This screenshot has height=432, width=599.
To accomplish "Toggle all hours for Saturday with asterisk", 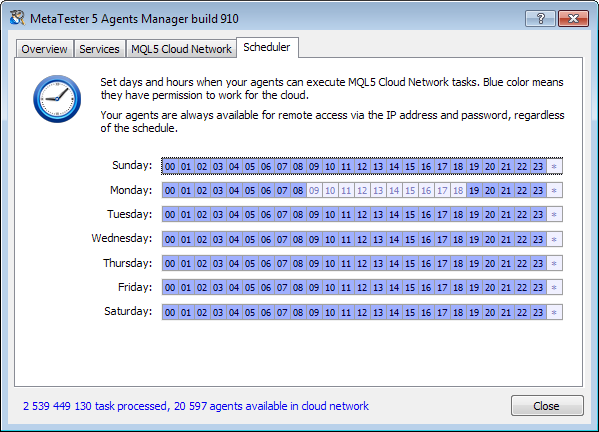I will coord(554,312).
